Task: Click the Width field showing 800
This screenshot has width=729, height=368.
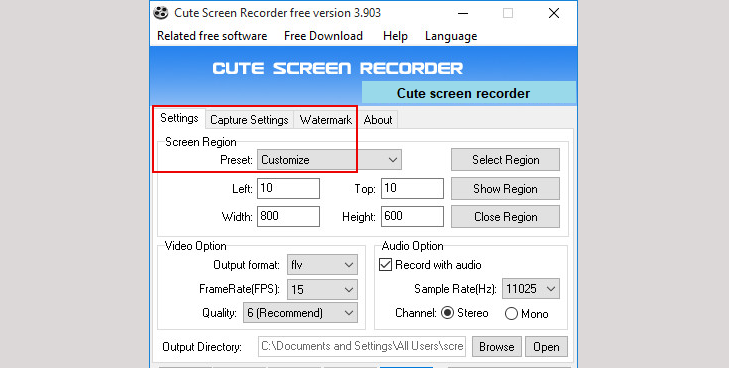Action: 288,216
